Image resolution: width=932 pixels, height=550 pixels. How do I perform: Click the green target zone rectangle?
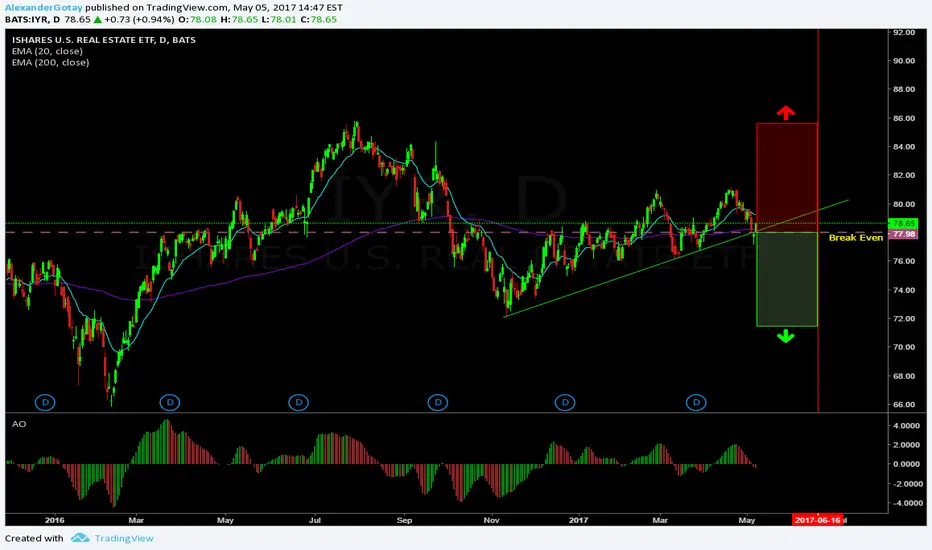point(787,279)
